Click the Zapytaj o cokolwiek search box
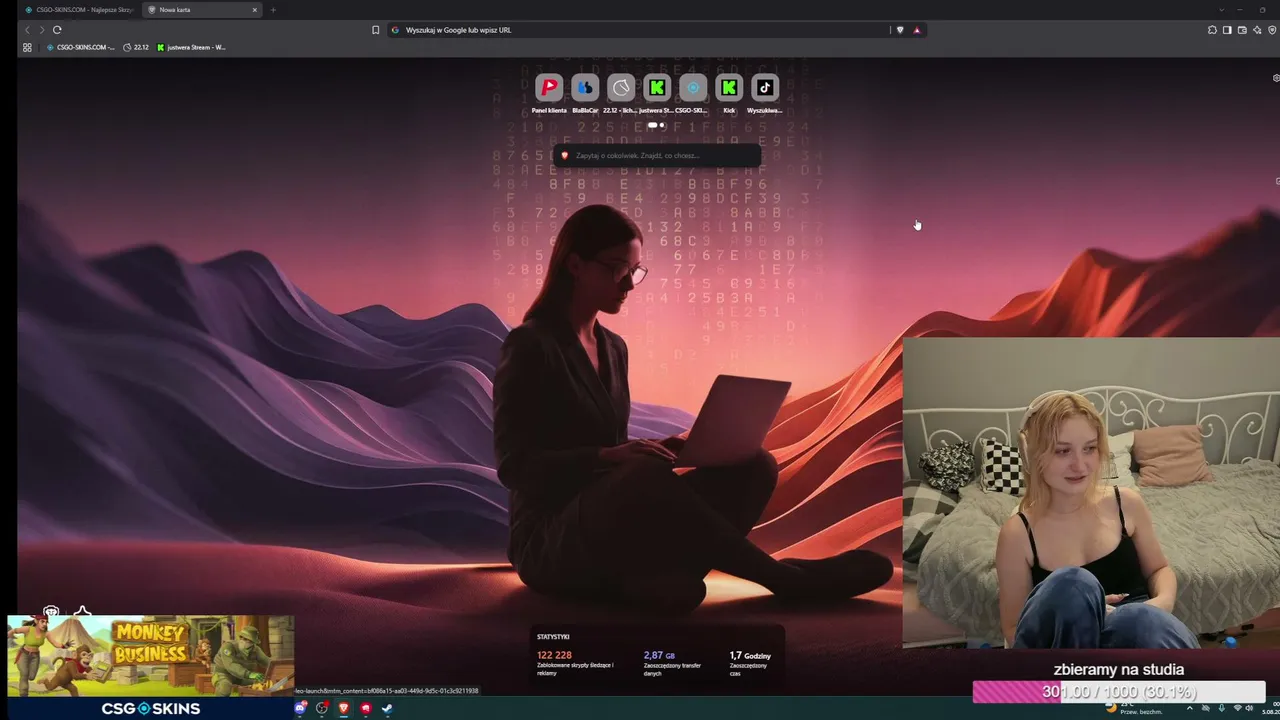This screenshot has width=1280, height=720. click(x=657, y=155)
